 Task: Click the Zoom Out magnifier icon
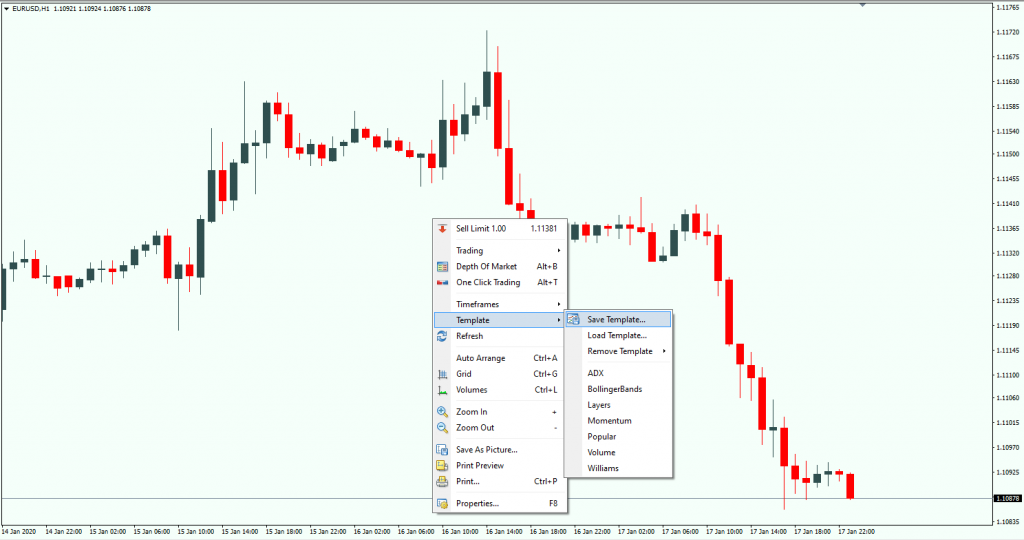pyautogui.click(x=442, y=428)
